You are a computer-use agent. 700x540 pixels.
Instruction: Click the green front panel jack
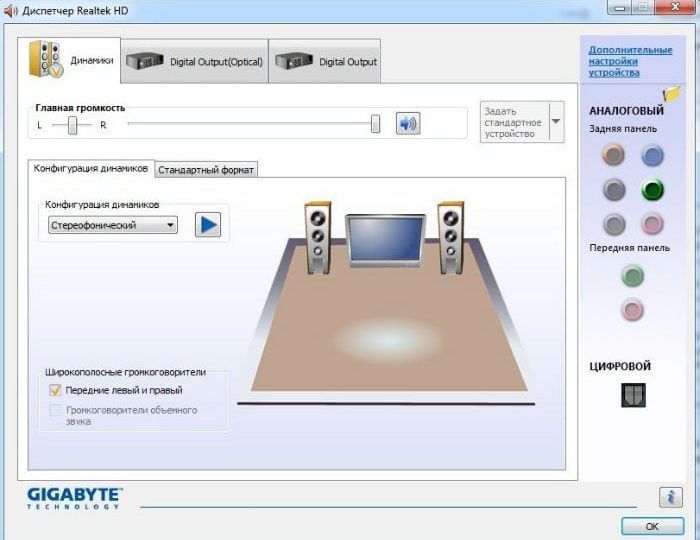[632, 275]
